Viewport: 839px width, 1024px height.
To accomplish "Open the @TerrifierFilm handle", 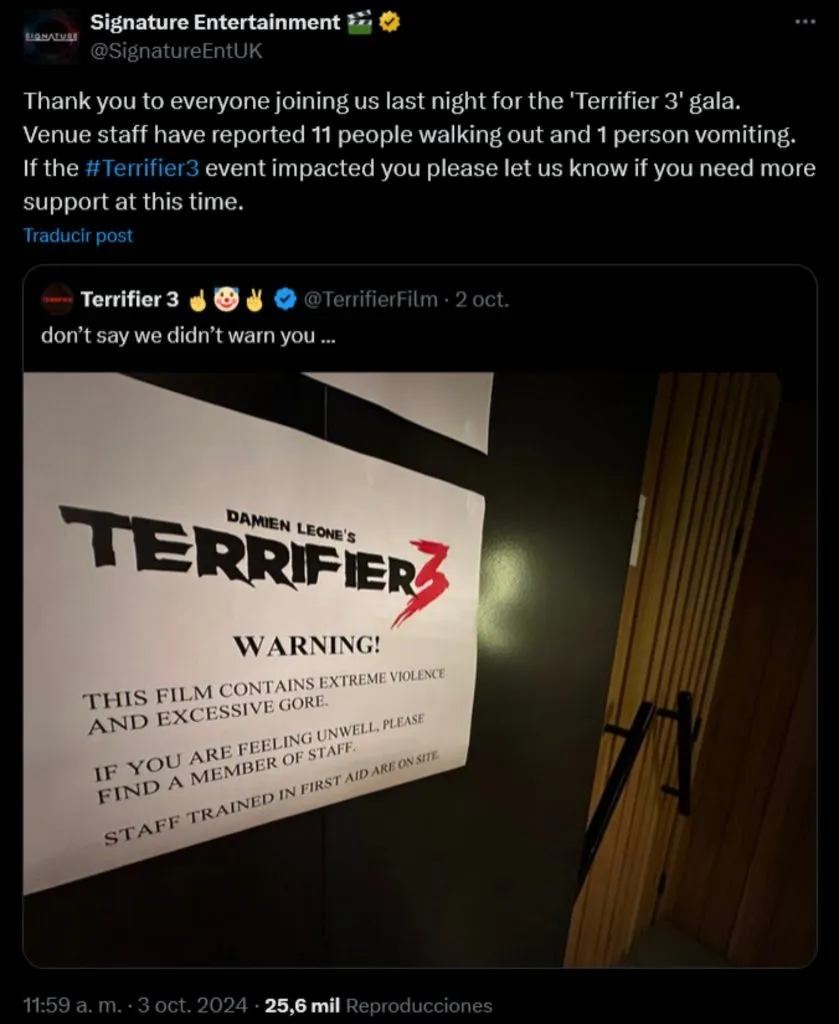I will point(370,299).
